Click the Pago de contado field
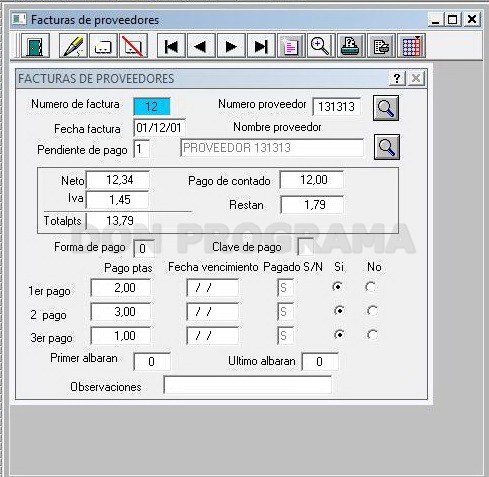The height and width of the screenshot is (477, 489). pyautogui.click(x=312, y=180)
